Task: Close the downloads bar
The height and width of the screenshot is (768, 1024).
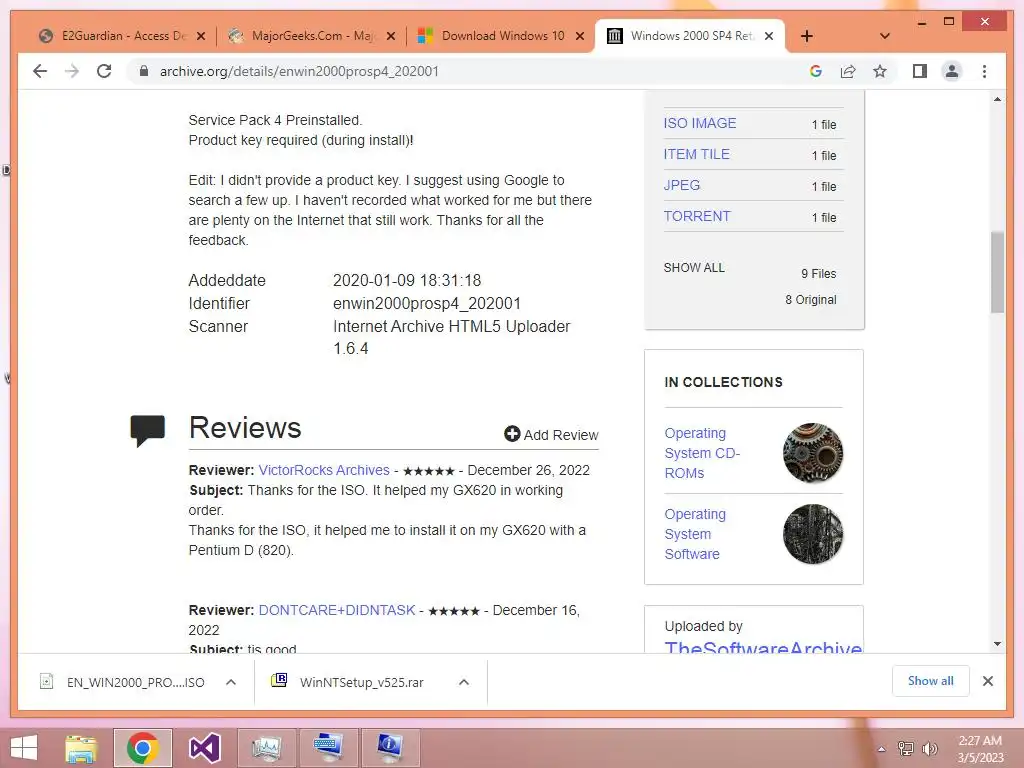Action: coord(988,681)
